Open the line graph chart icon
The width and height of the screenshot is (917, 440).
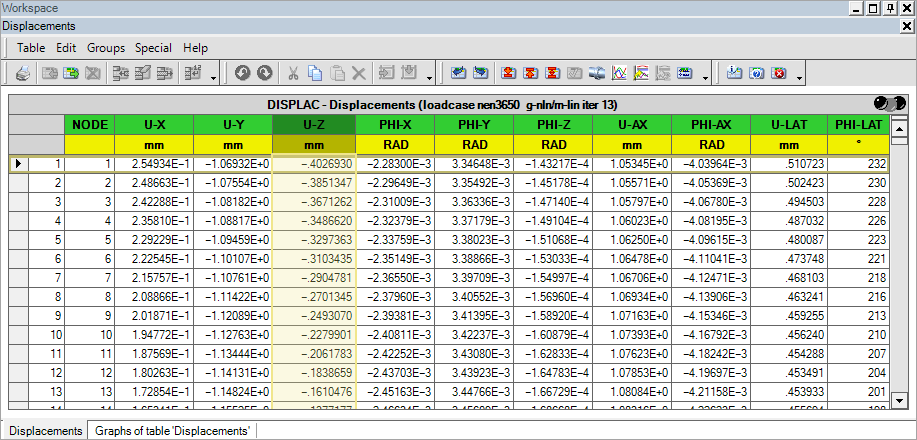pos(619,73)
